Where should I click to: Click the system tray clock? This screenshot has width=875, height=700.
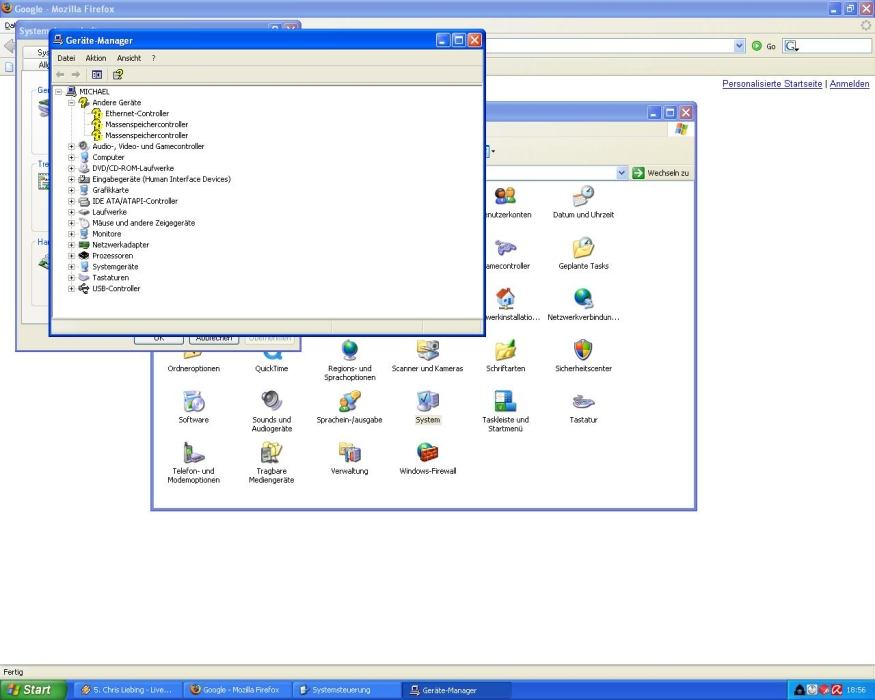(856, 690)
